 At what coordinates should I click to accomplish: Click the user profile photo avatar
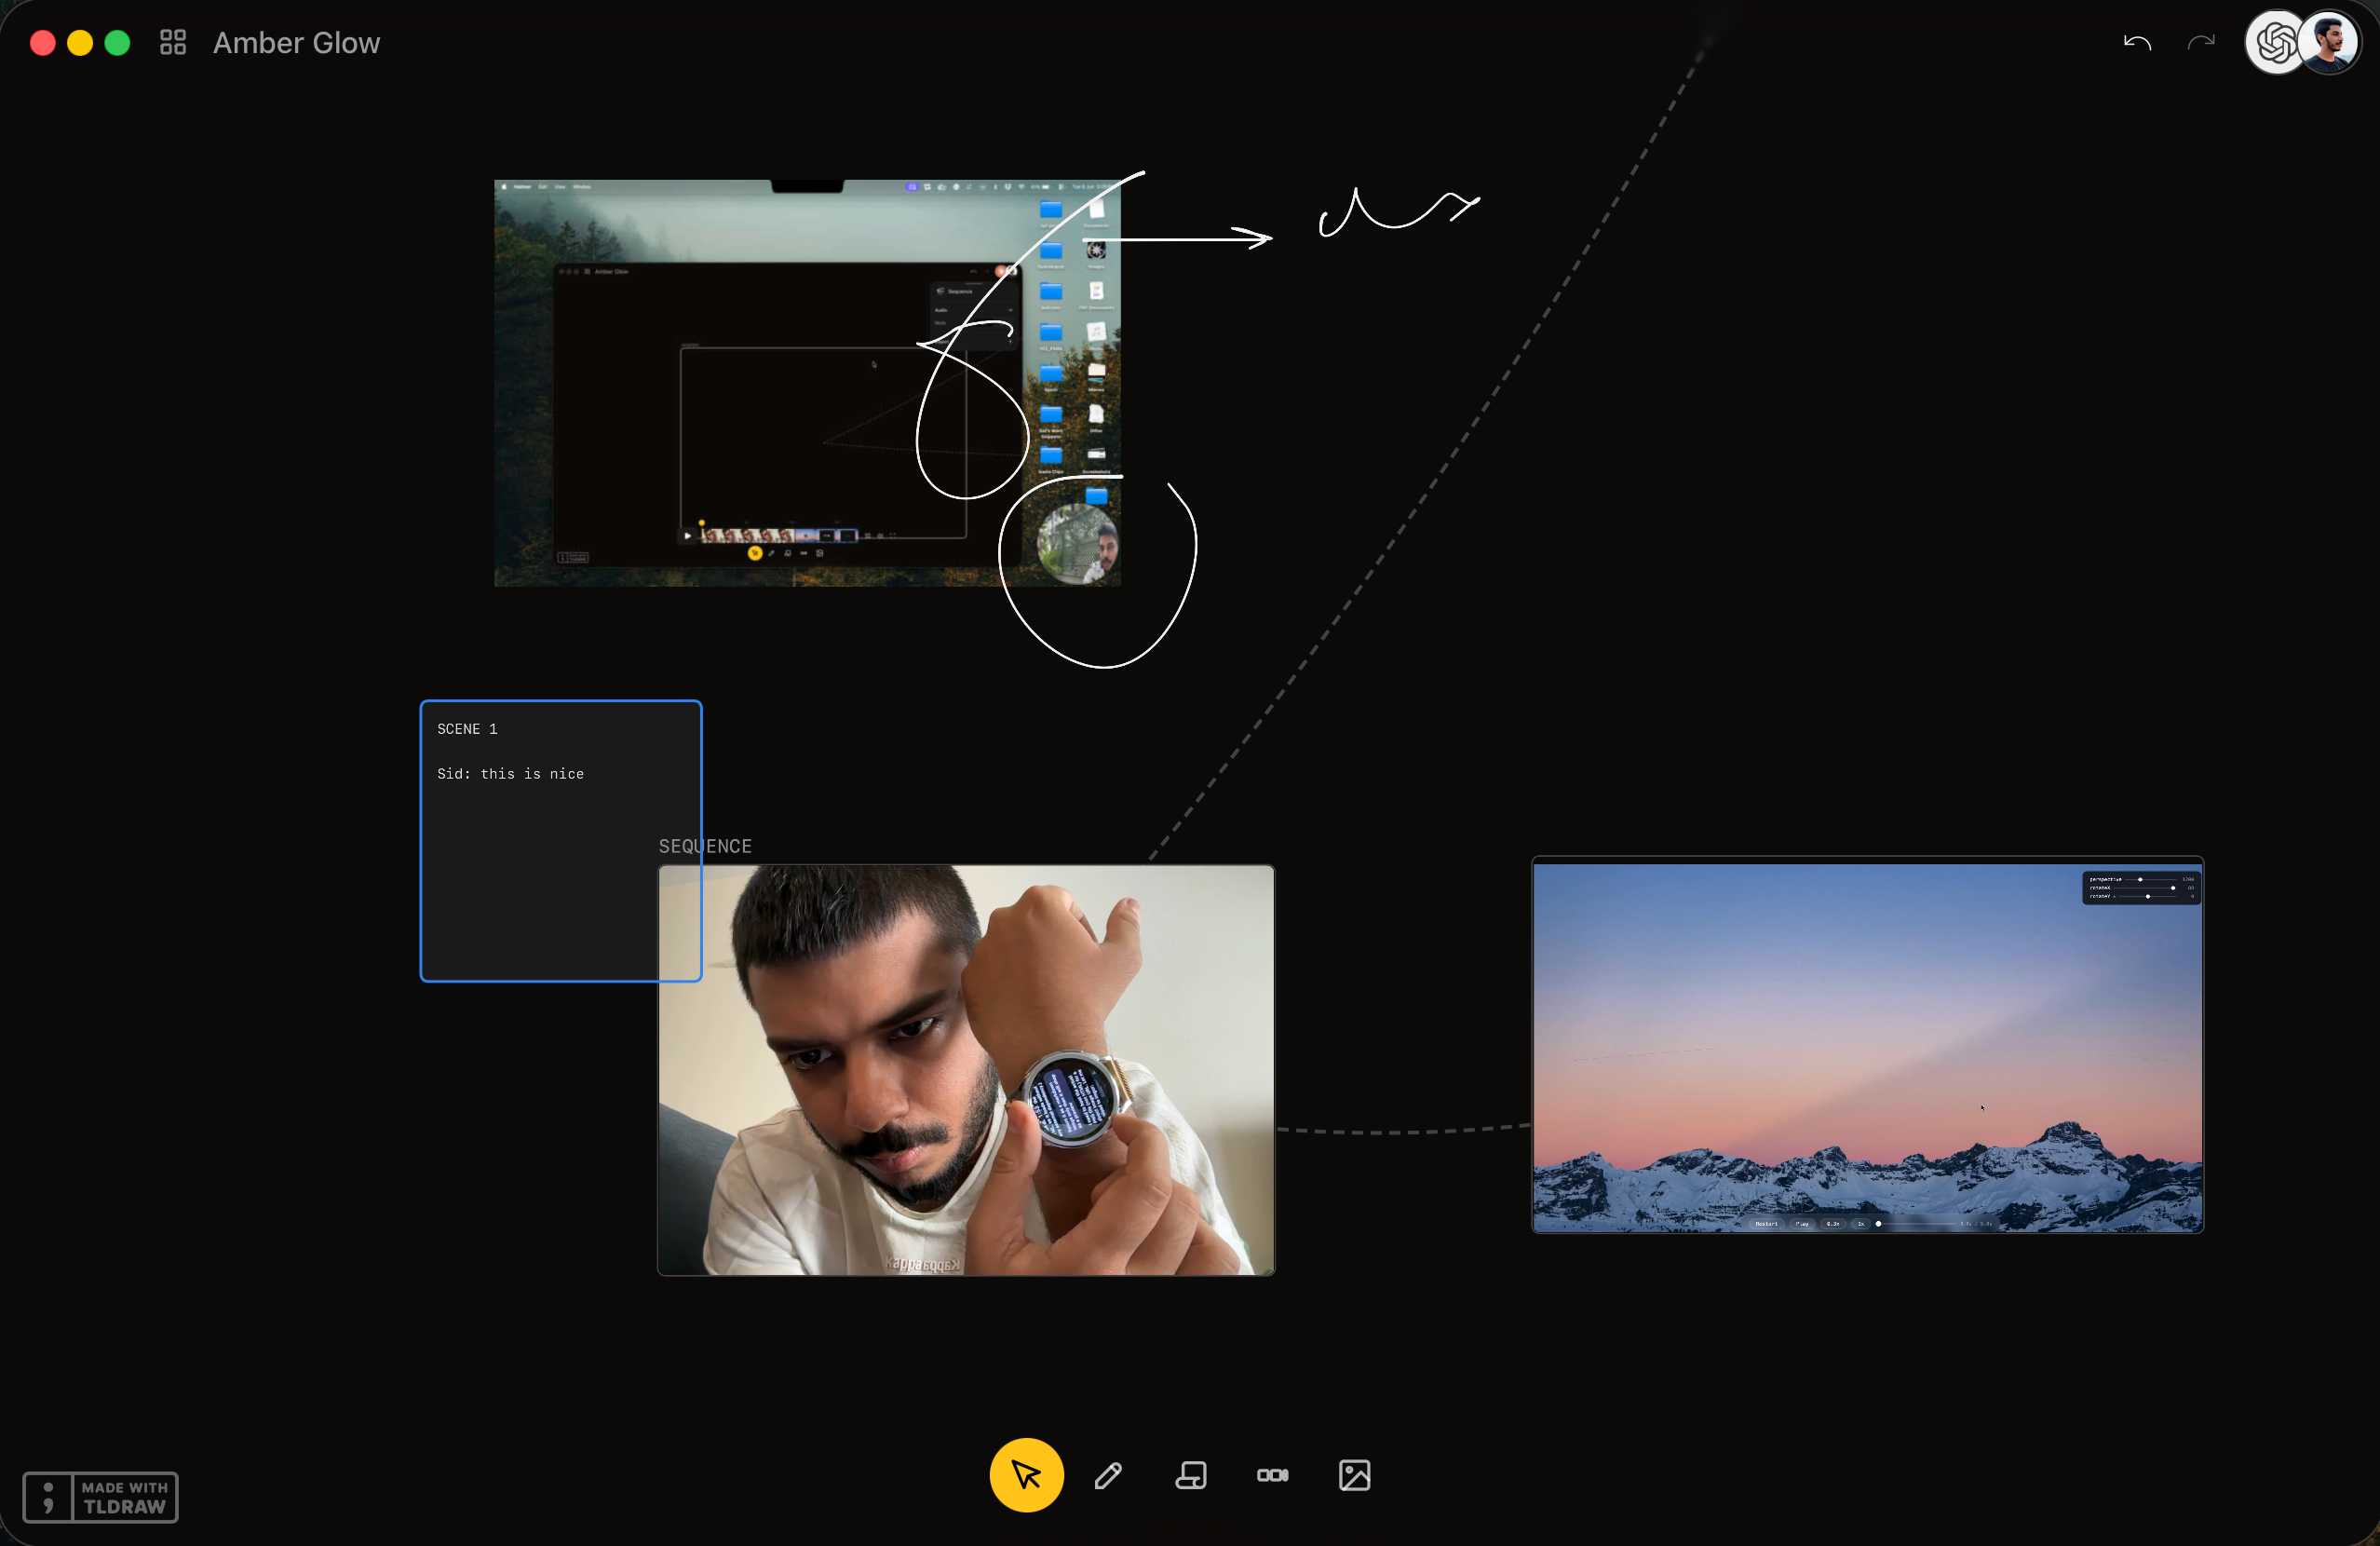pyautogui.click(x=2330, y=42)
